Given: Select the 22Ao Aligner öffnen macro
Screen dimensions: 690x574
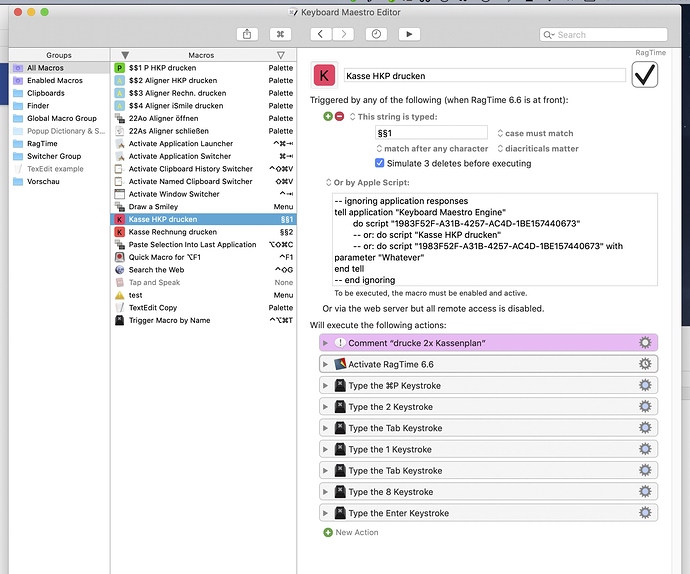Looking at the screenshot, I should click(x=203, y=118).
